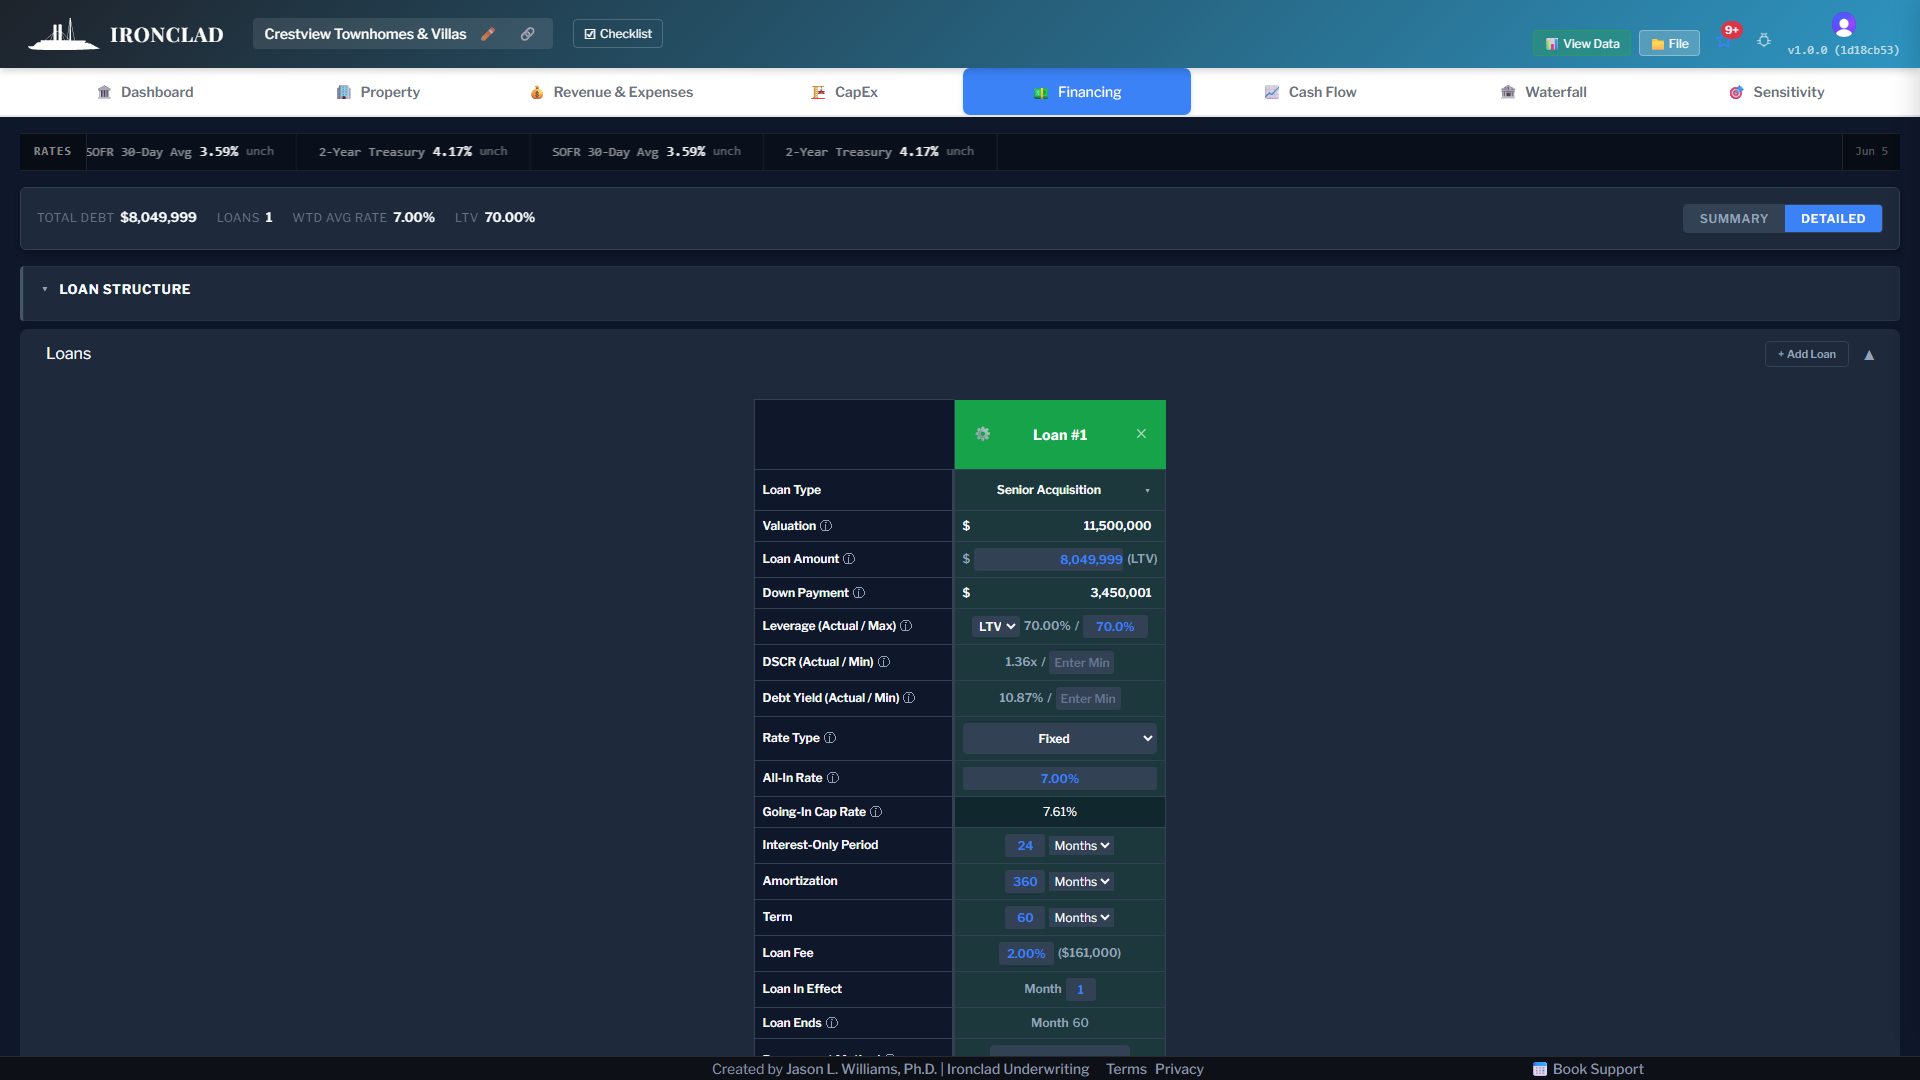1920x1080 pixels.
Task: Show info for DSCR (Actual / Min)
Action: point(884,662)
